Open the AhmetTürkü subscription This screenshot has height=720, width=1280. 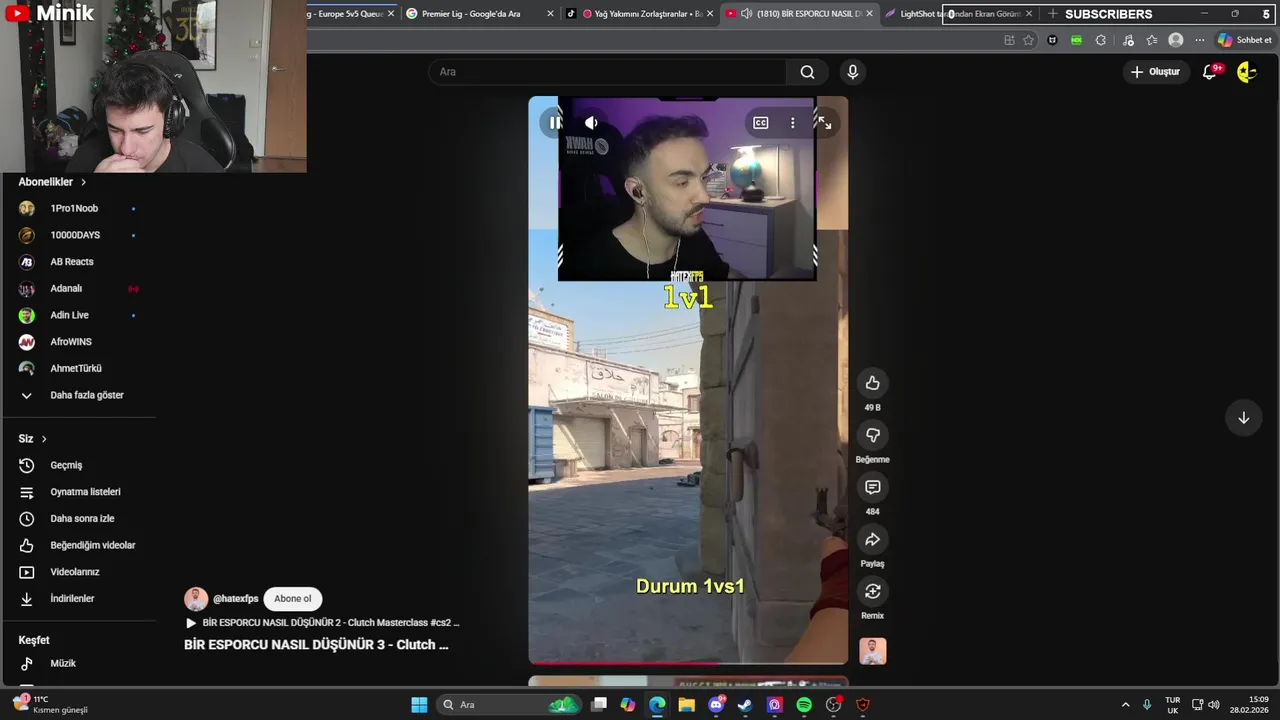pos(78,368)
